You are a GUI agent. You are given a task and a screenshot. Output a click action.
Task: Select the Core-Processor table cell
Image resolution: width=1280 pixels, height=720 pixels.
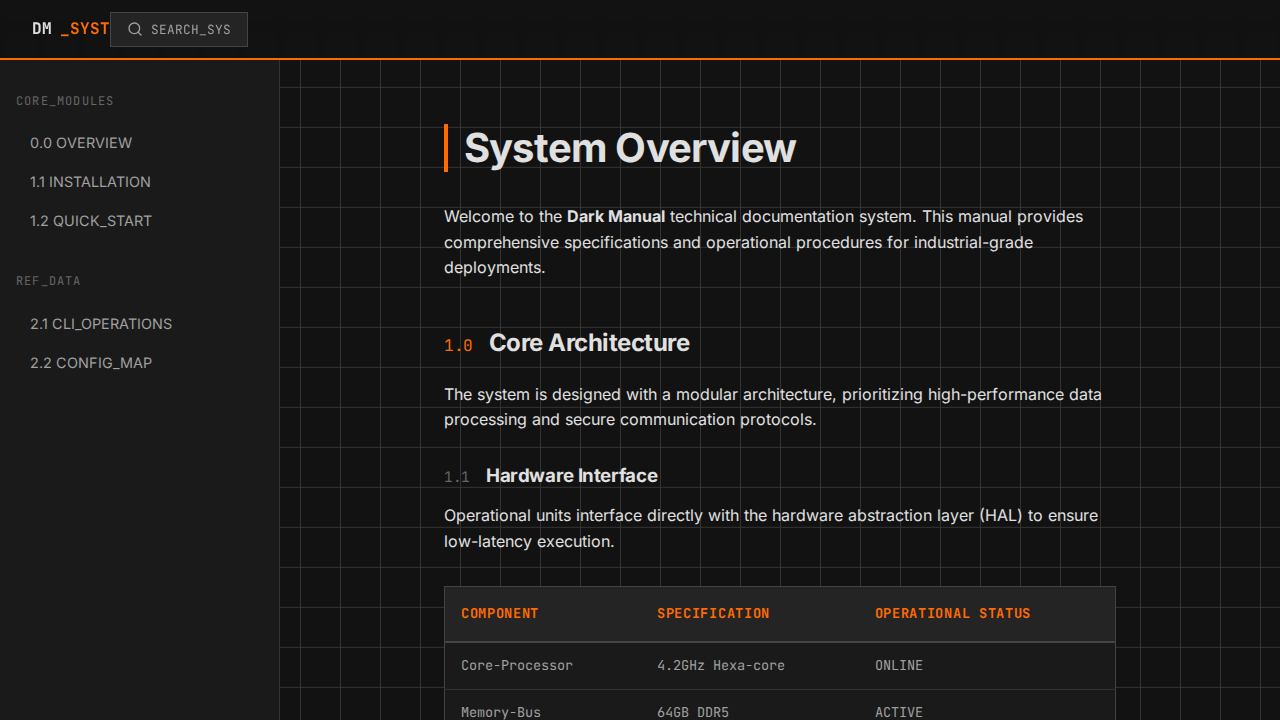pyautogui.click(x=517, y=666)
